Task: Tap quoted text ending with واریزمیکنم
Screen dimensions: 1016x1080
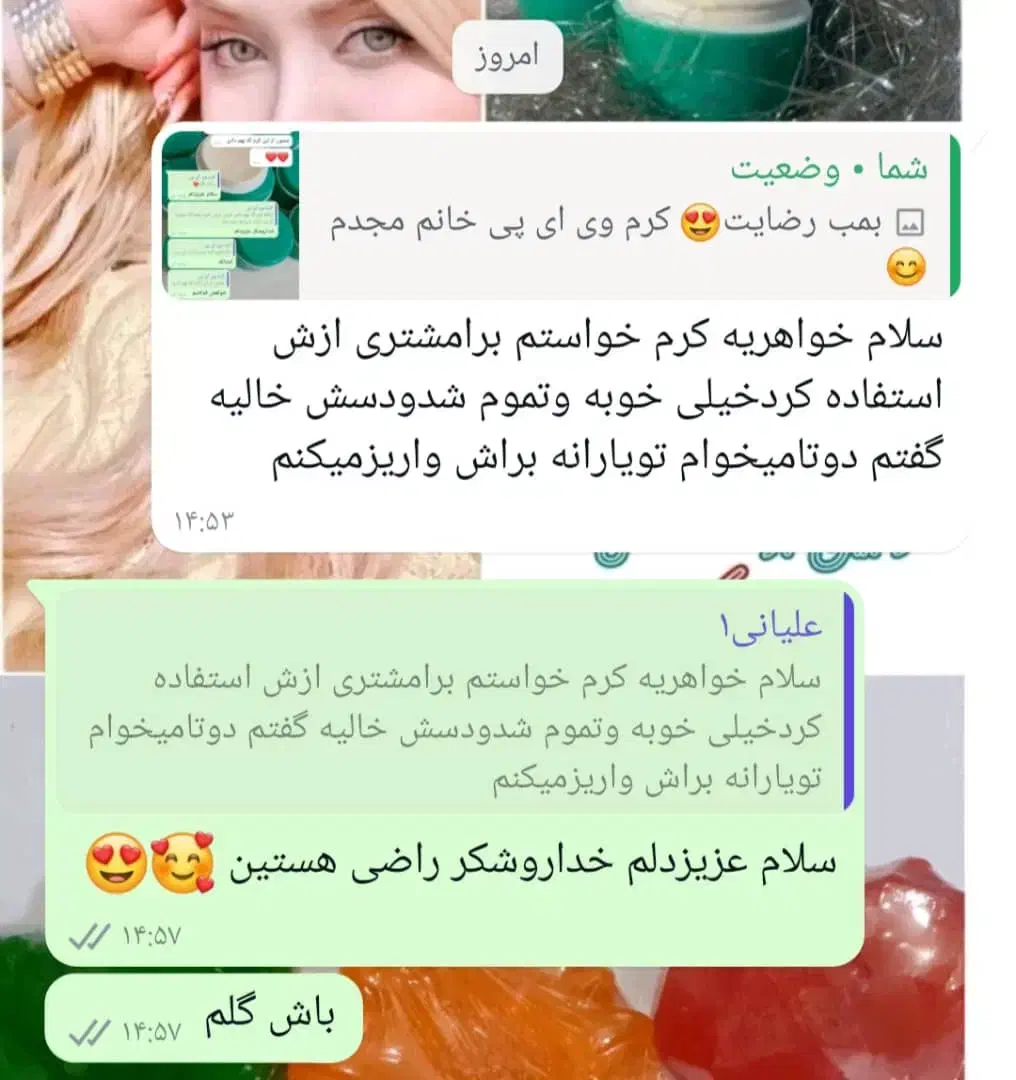Action: [x=455, y=729]
